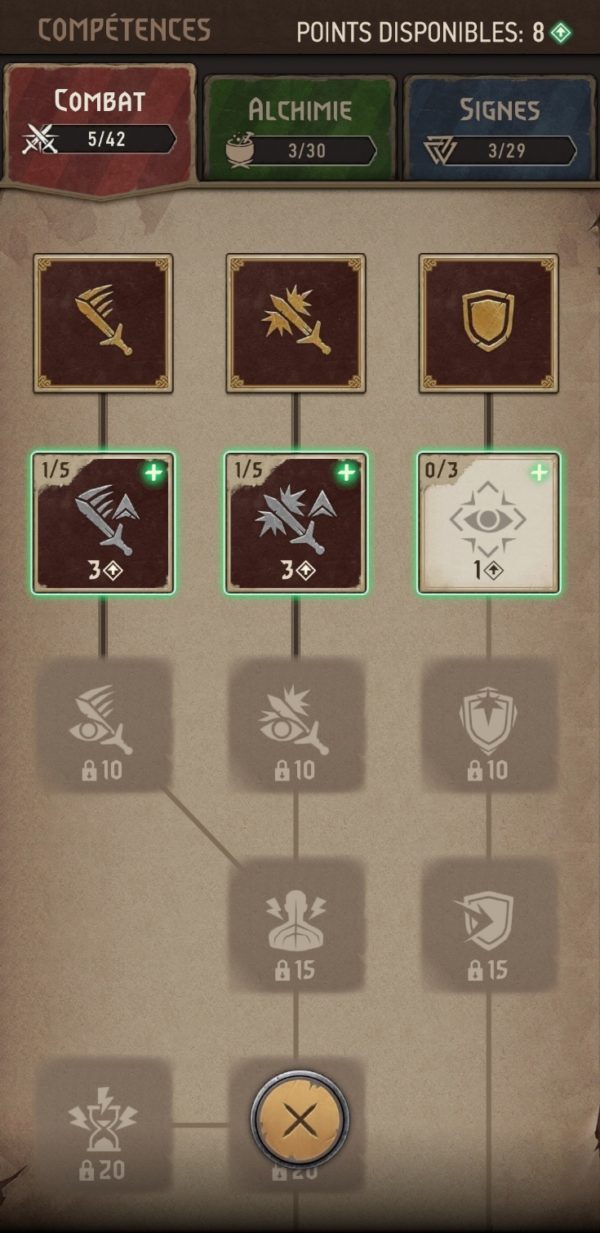Select the 0/3 eye skill card
Viewport: 600px width, 1233px height.
pos(488,523)
